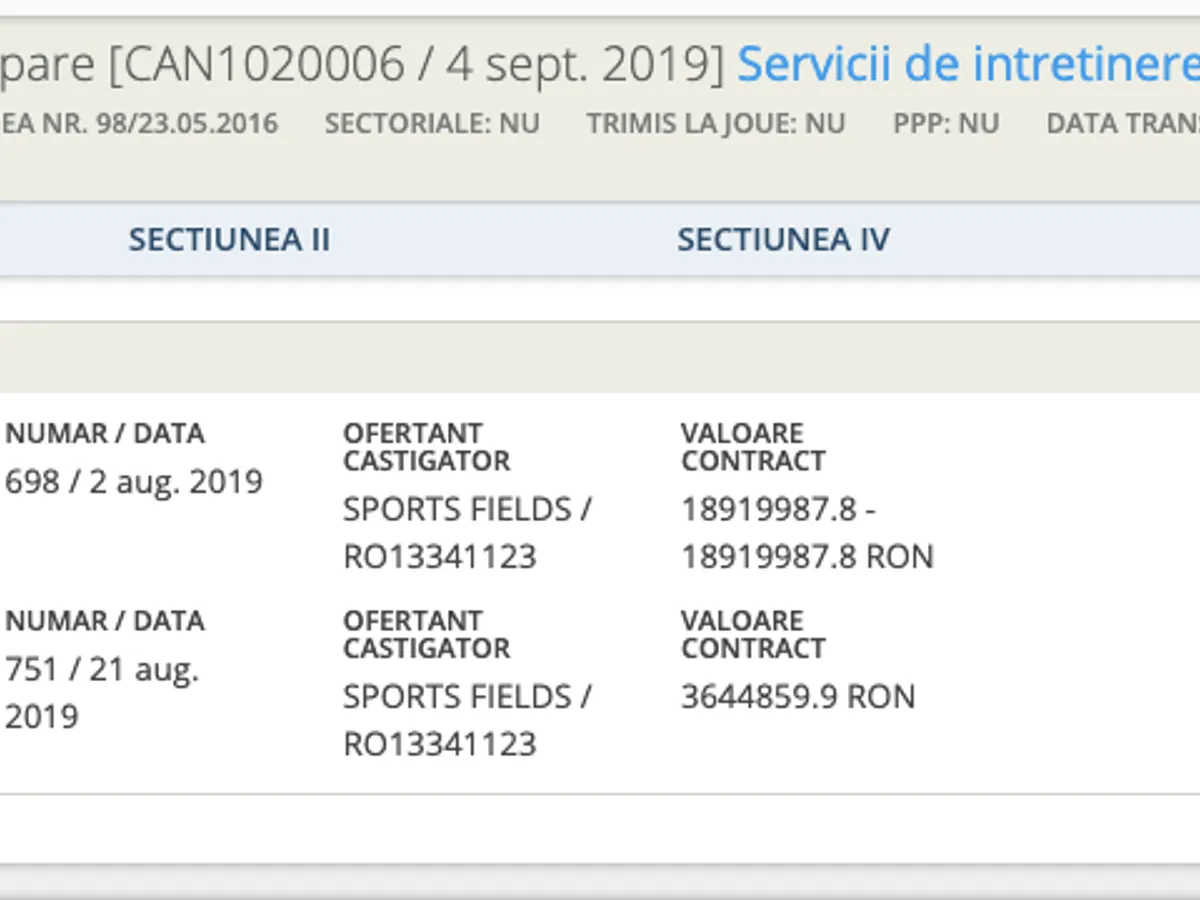Click SPORTS FIELDS winner of contract 698
The image size is (1200, 900).
467,532
